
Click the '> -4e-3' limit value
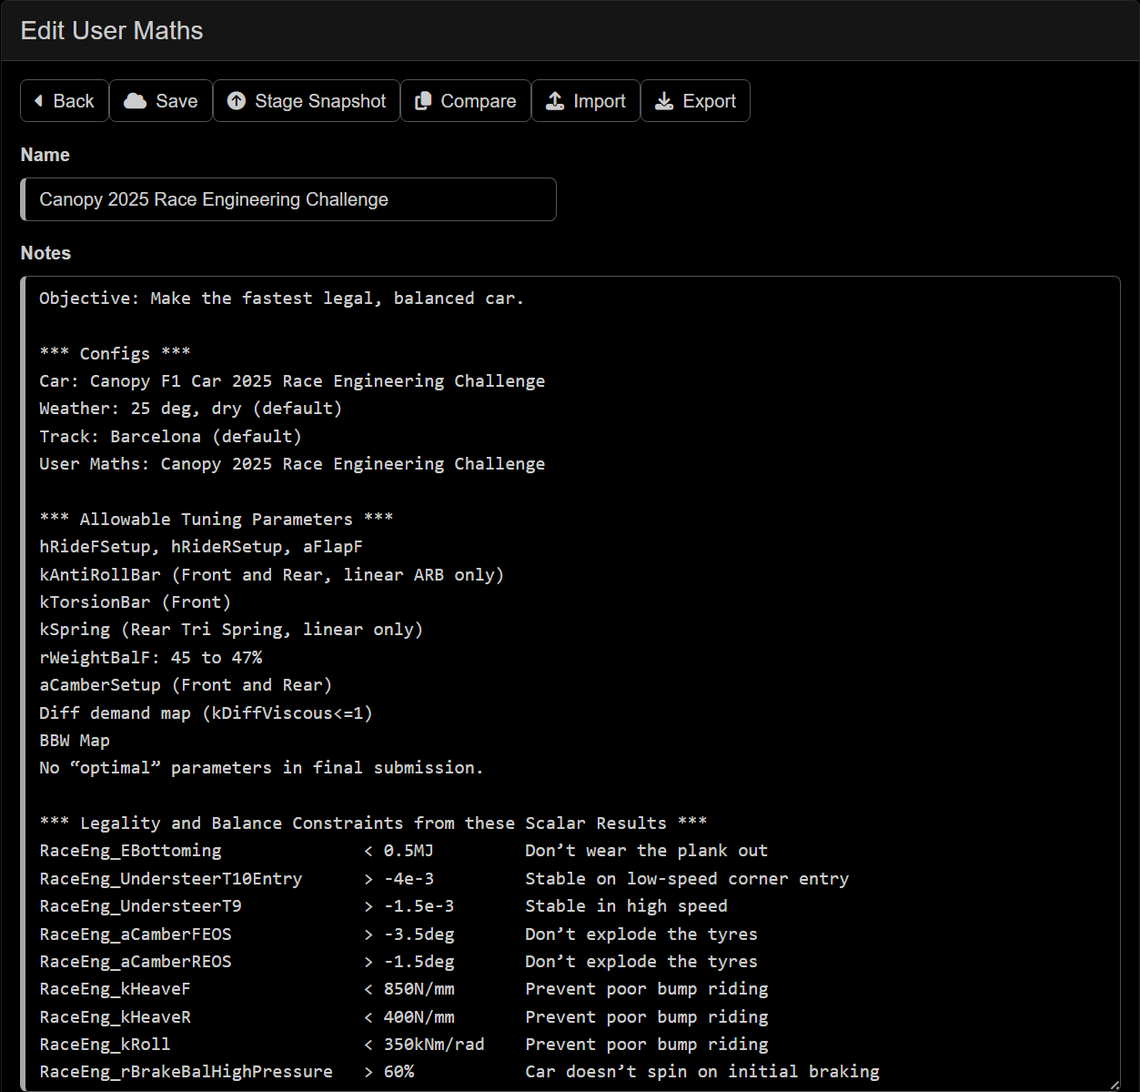pyautogui.click(x=398, y=878)
